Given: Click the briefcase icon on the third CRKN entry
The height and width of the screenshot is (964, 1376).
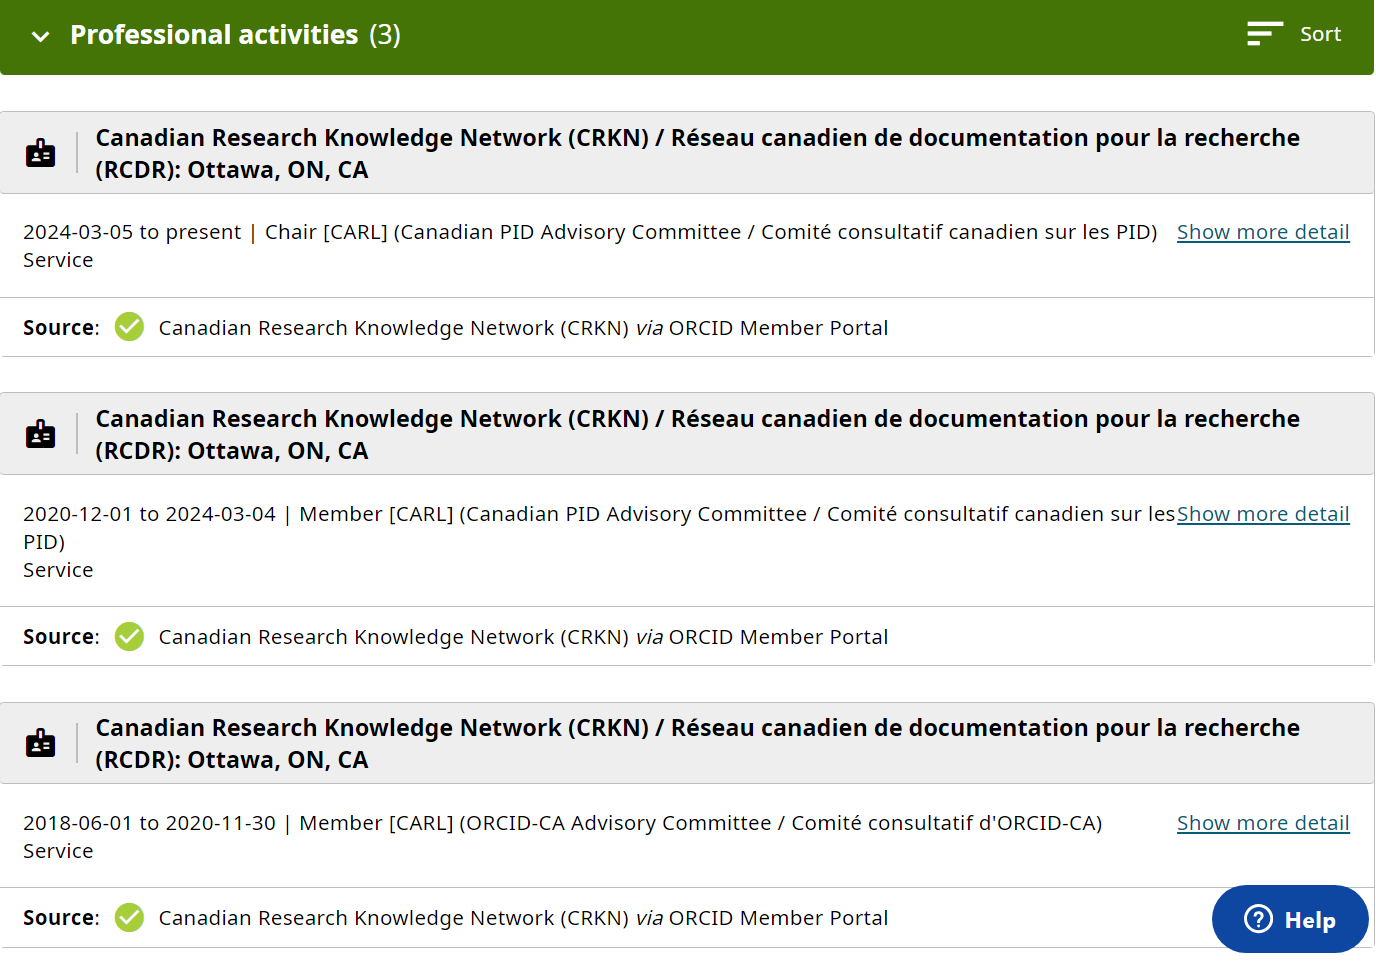Looking at the screenshot, I should [40, 742].
